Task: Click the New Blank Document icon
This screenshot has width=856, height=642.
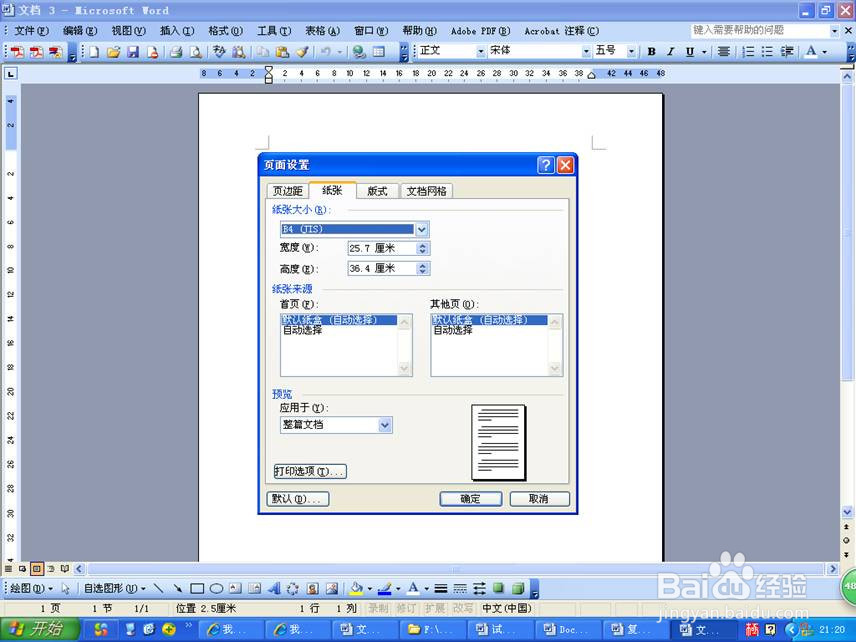Action: 94,52
